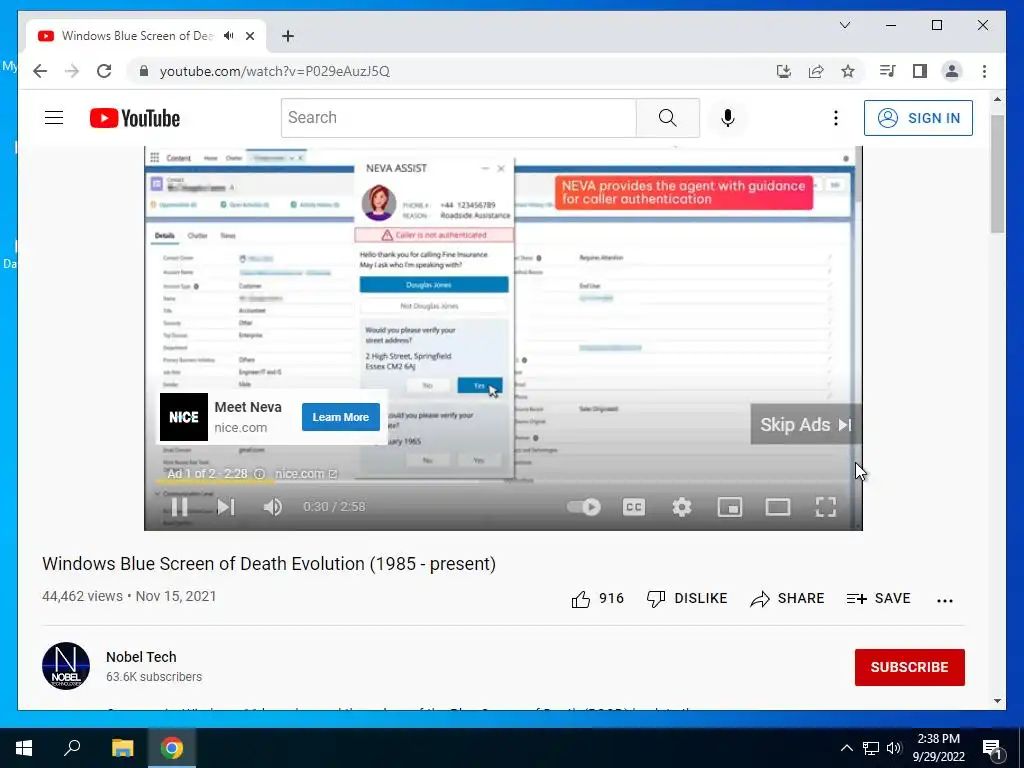Switch to theater mode
The width and height of the screenshot is (1024, 768).
pos(778,507)
